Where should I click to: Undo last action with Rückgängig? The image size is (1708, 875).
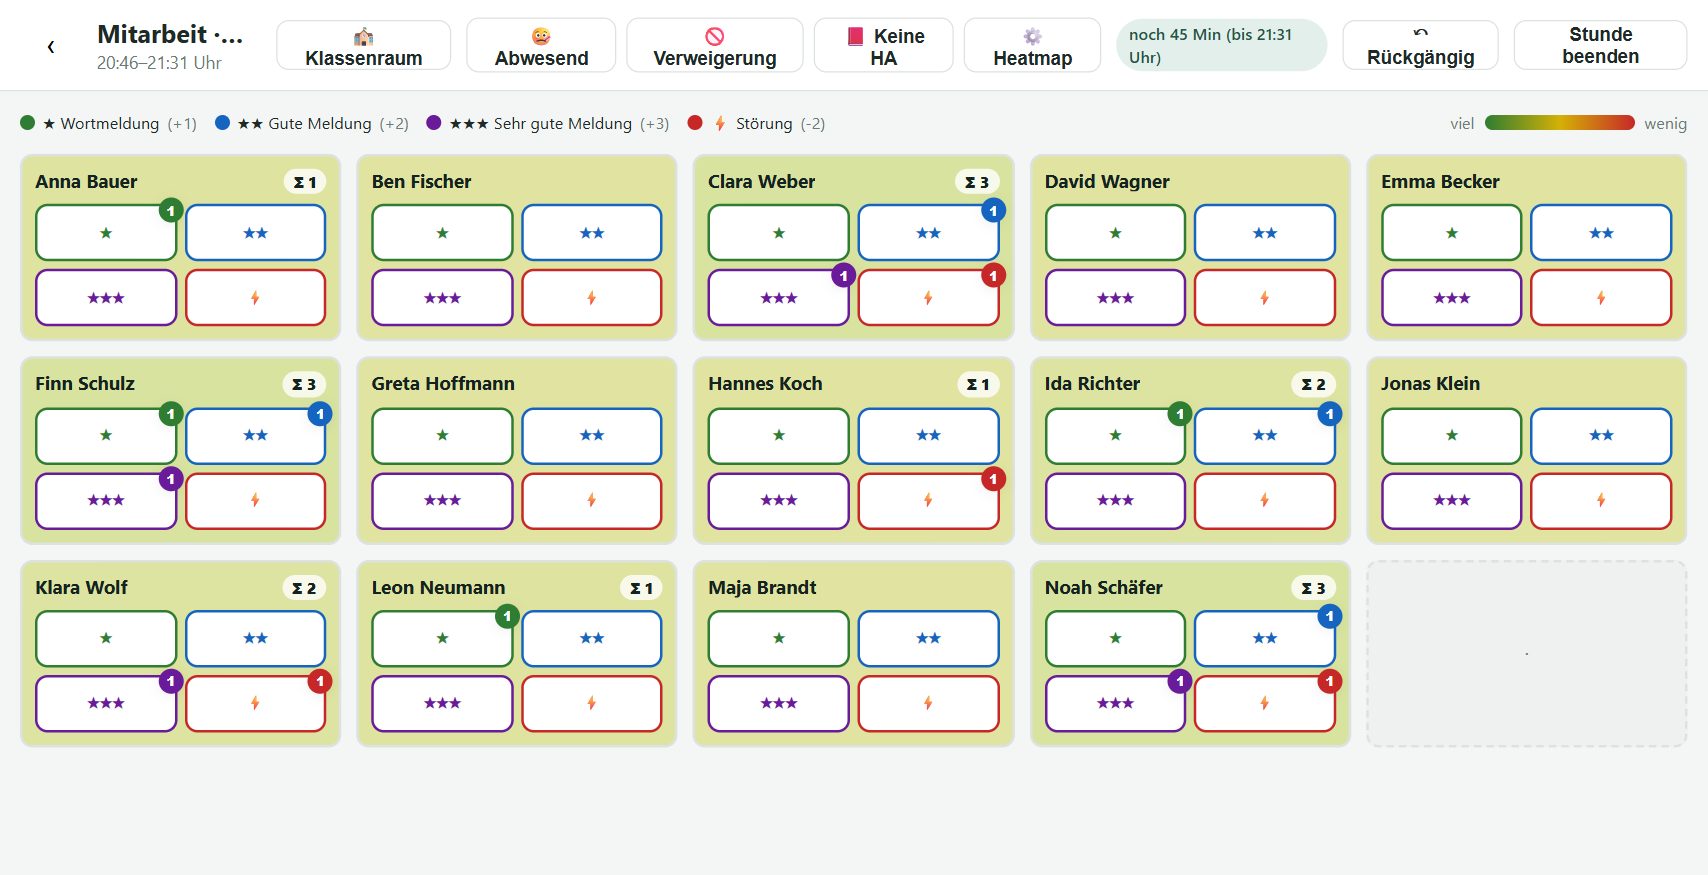coord(1420,46)
